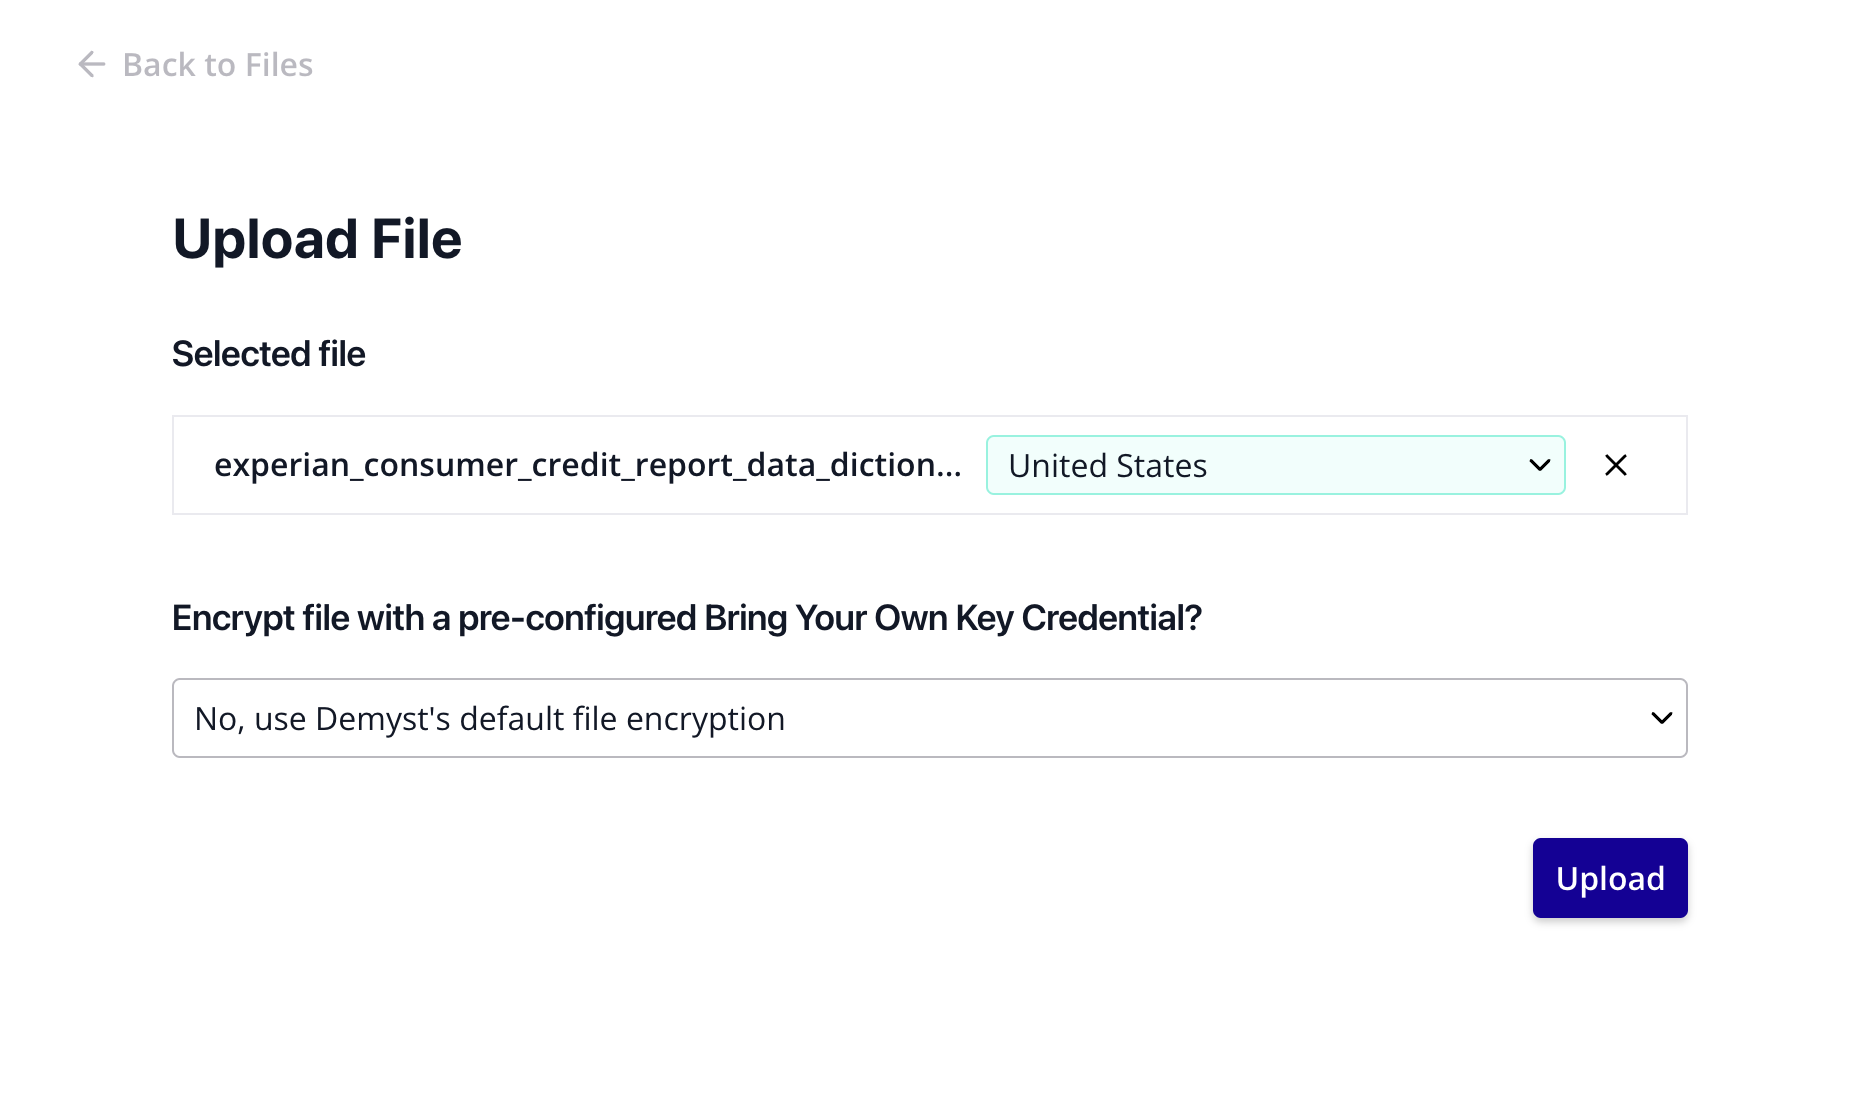The image size is (1862, 1096).
Task: Open the United States region dropdown
Action: tap(1275, 465)
